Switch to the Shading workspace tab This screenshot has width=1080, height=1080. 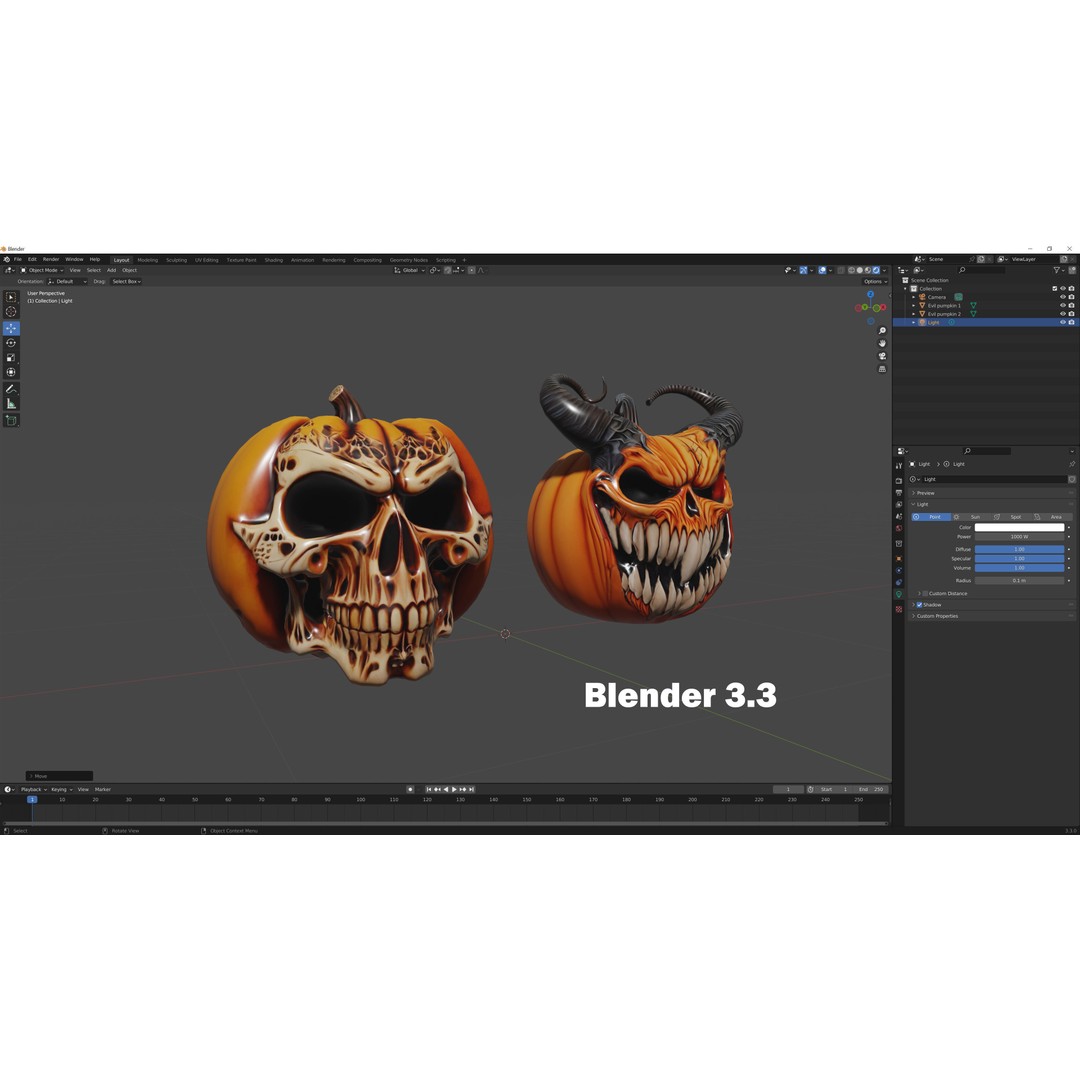(273, 260)
